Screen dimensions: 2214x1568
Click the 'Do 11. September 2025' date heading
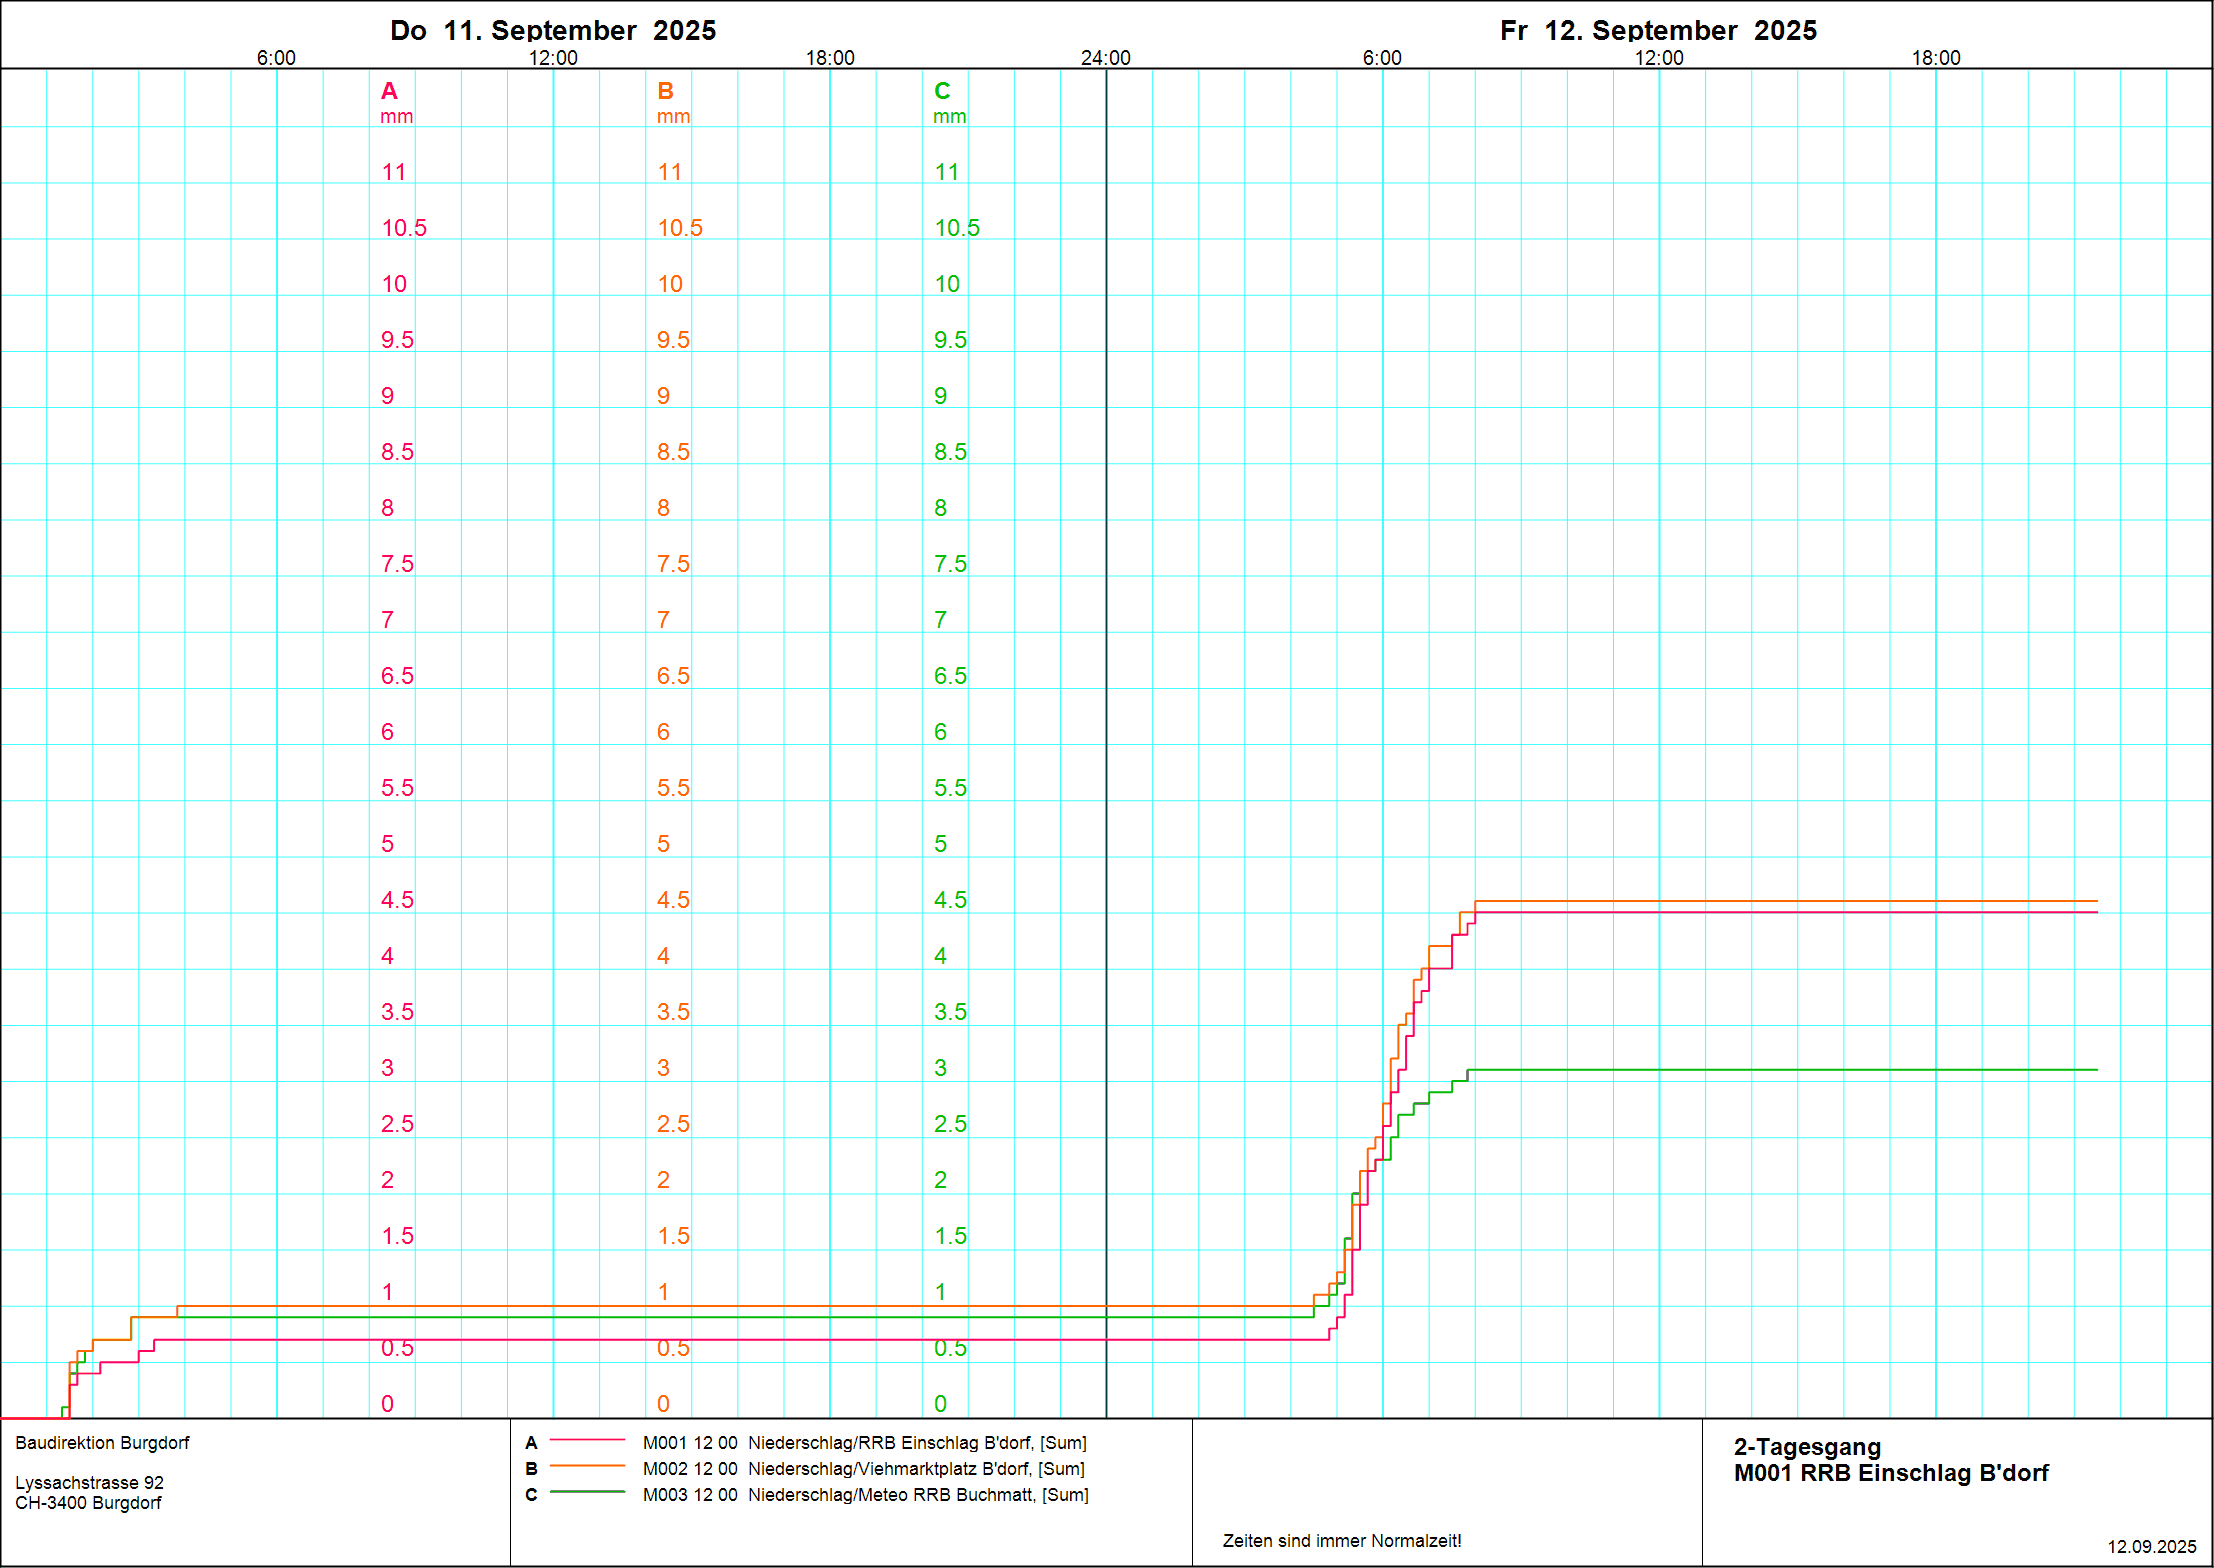[x=553, y=30]
